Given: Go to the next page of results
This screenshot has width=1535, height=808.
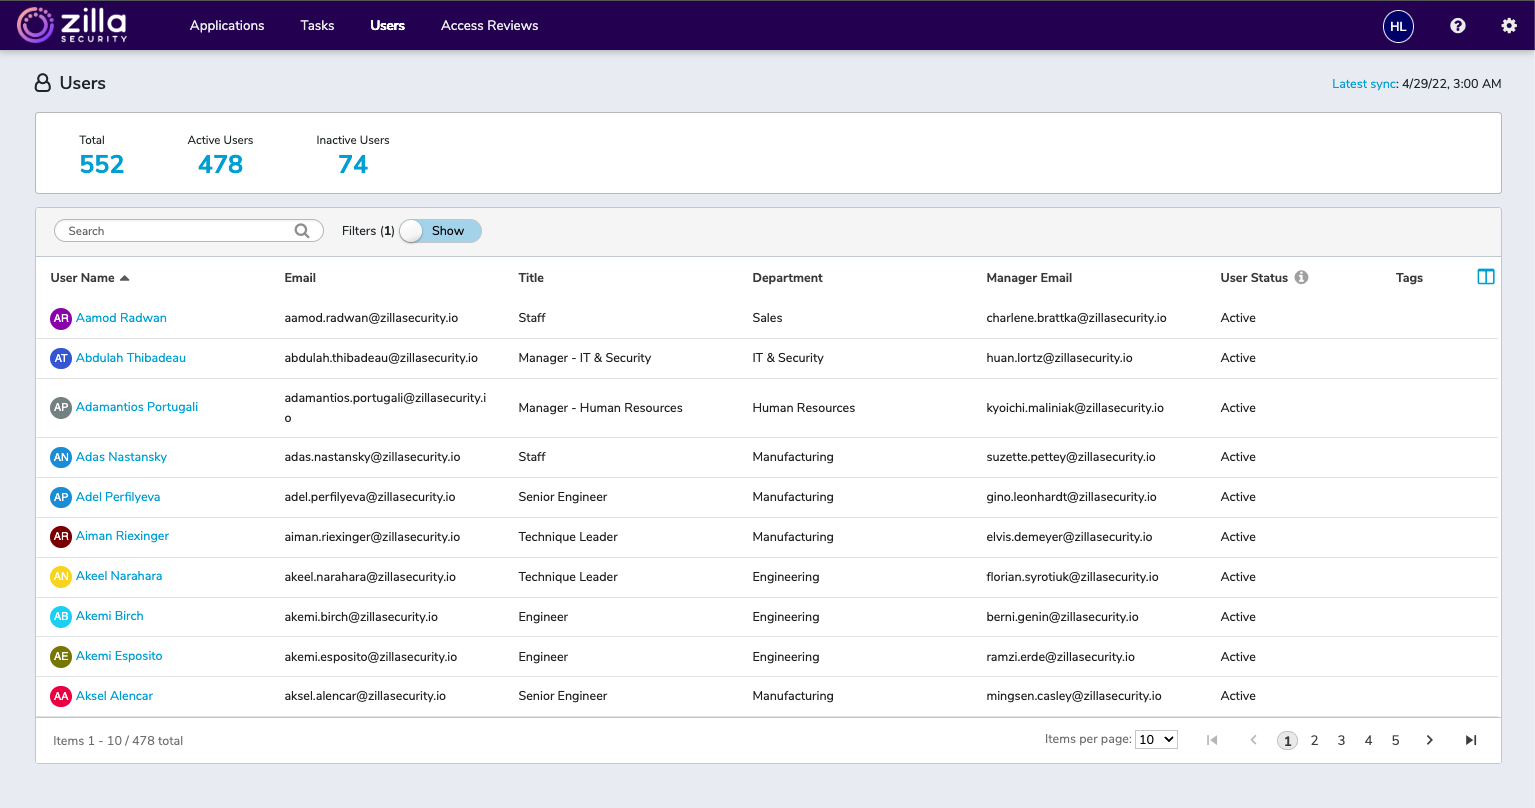Looking at the screenshot, I should click(x=1429, y=739).
